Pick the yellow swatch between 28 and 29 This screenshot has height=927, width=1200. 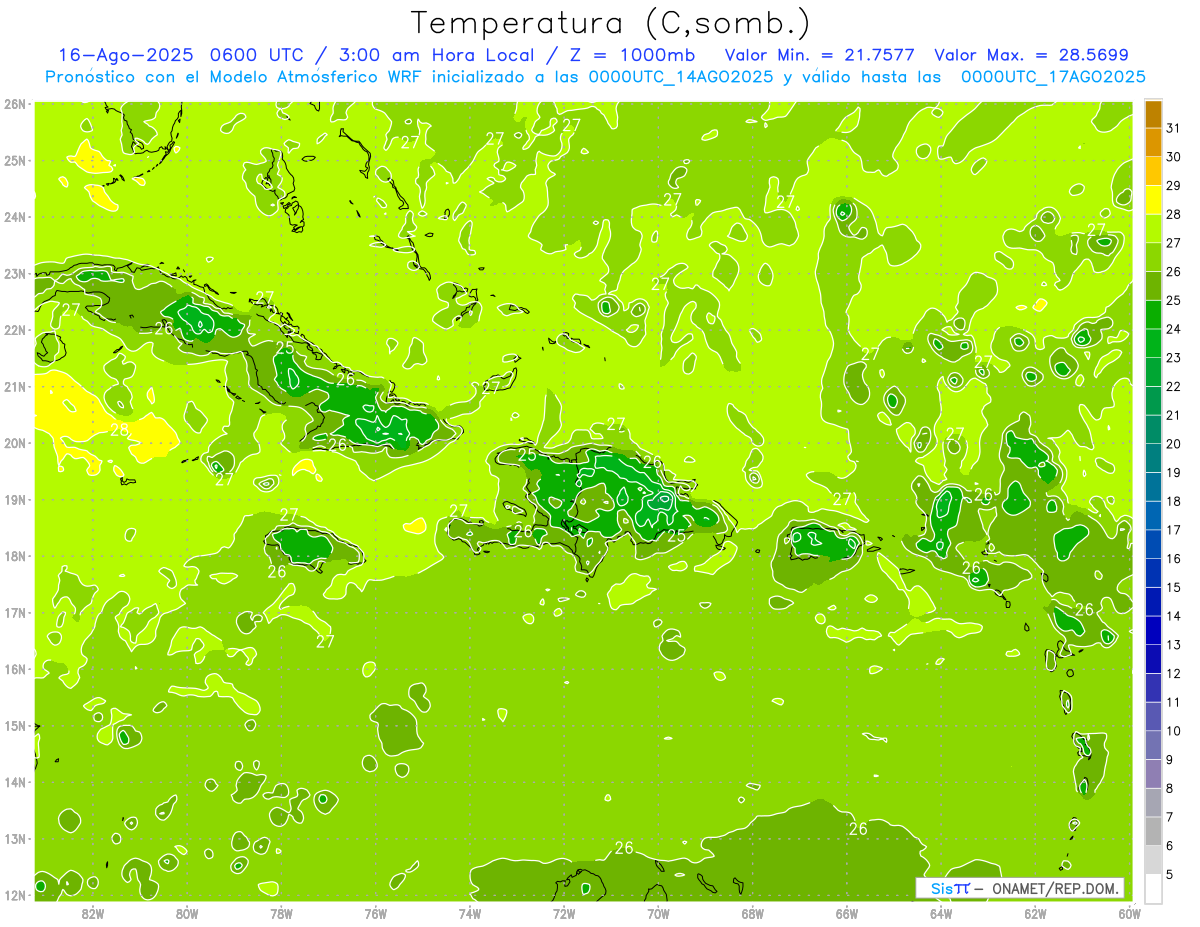tap(1153, 200)
